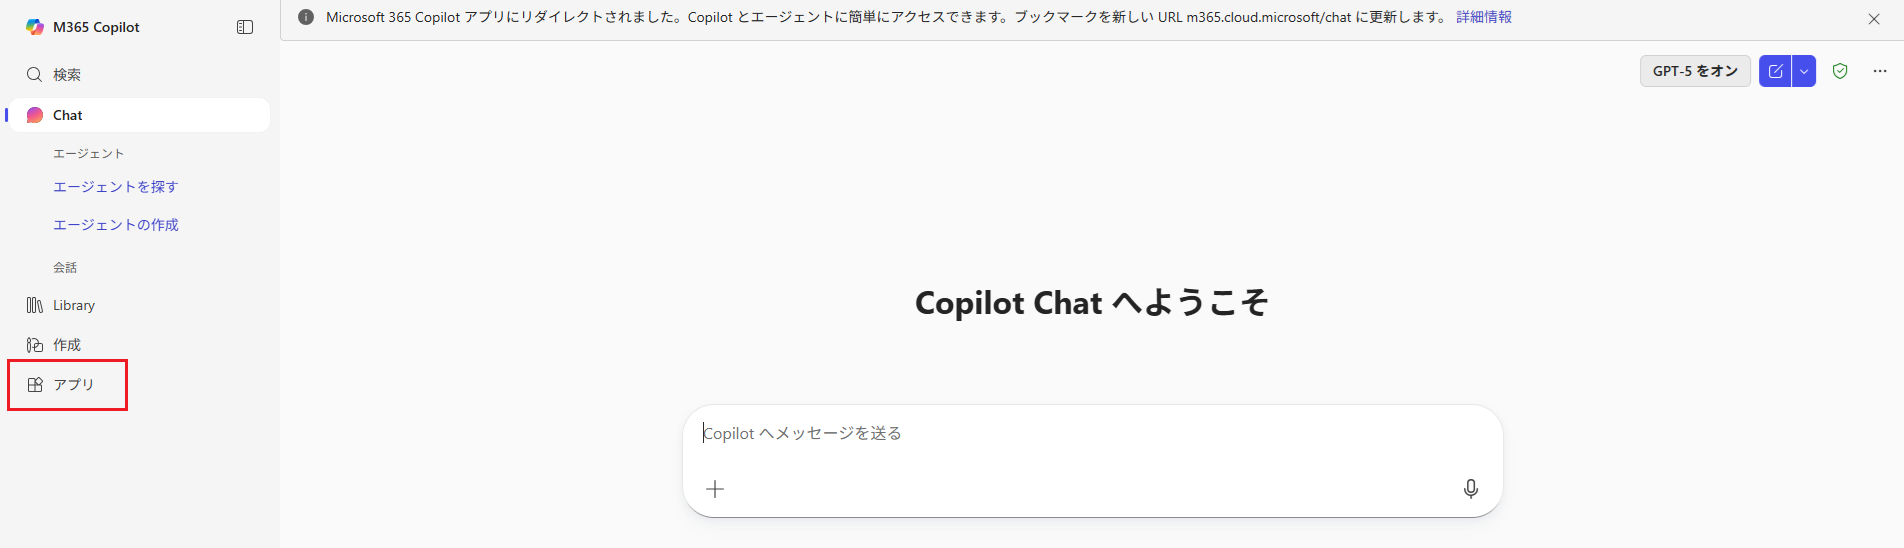
Task: Click the info icon in banner
Action: pos(306,17)
